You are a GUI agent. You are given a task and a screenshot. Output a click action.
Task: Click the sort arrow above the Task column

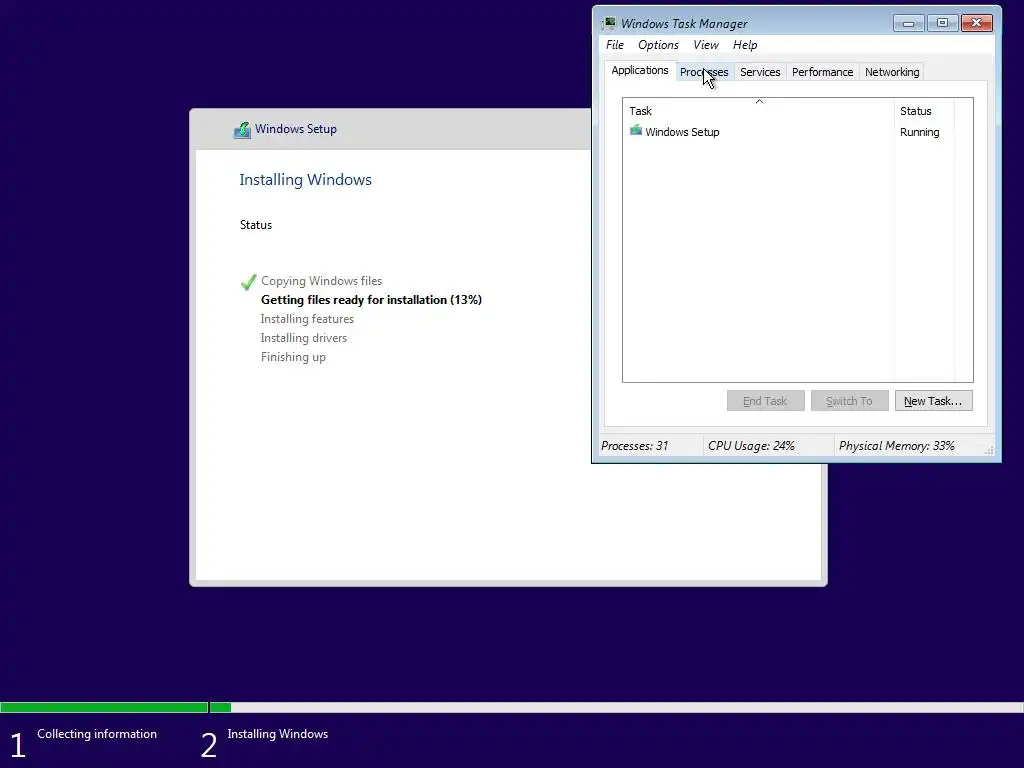point(759,101)
